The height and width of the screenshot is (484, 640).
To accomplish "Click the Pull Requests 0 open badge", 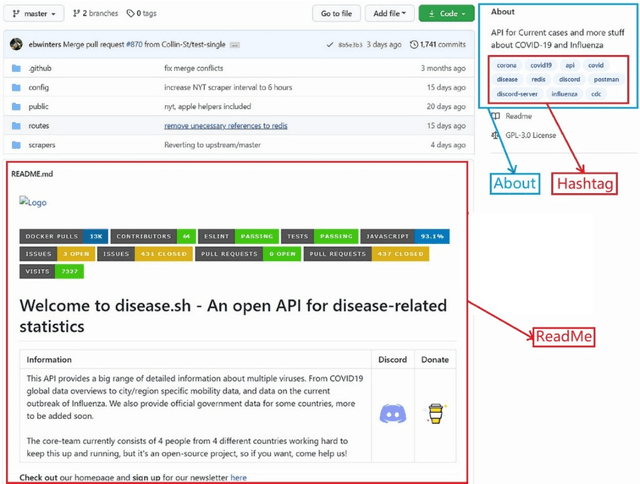I will (248, 254).
